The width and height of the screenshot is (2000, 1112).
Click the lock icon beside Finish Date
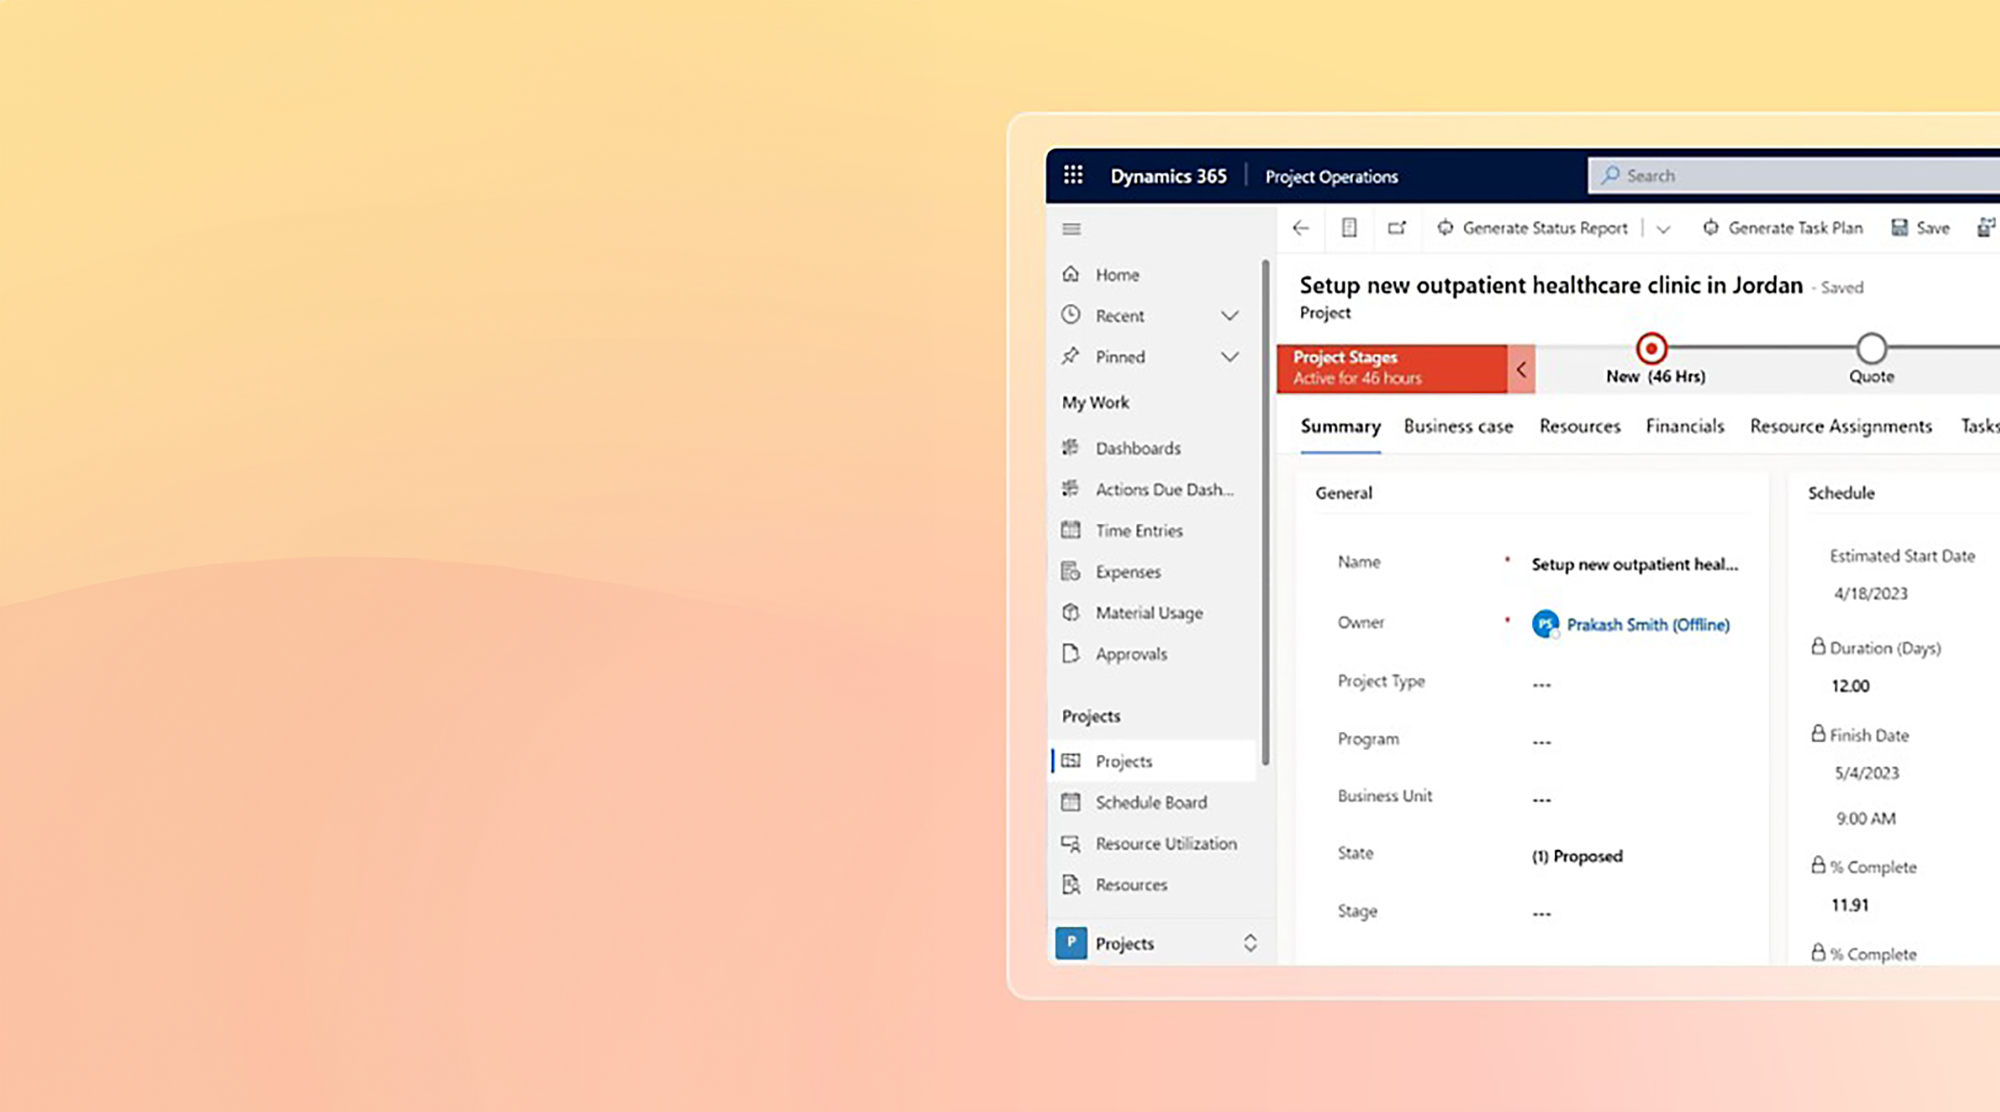tap(1818, 733)
